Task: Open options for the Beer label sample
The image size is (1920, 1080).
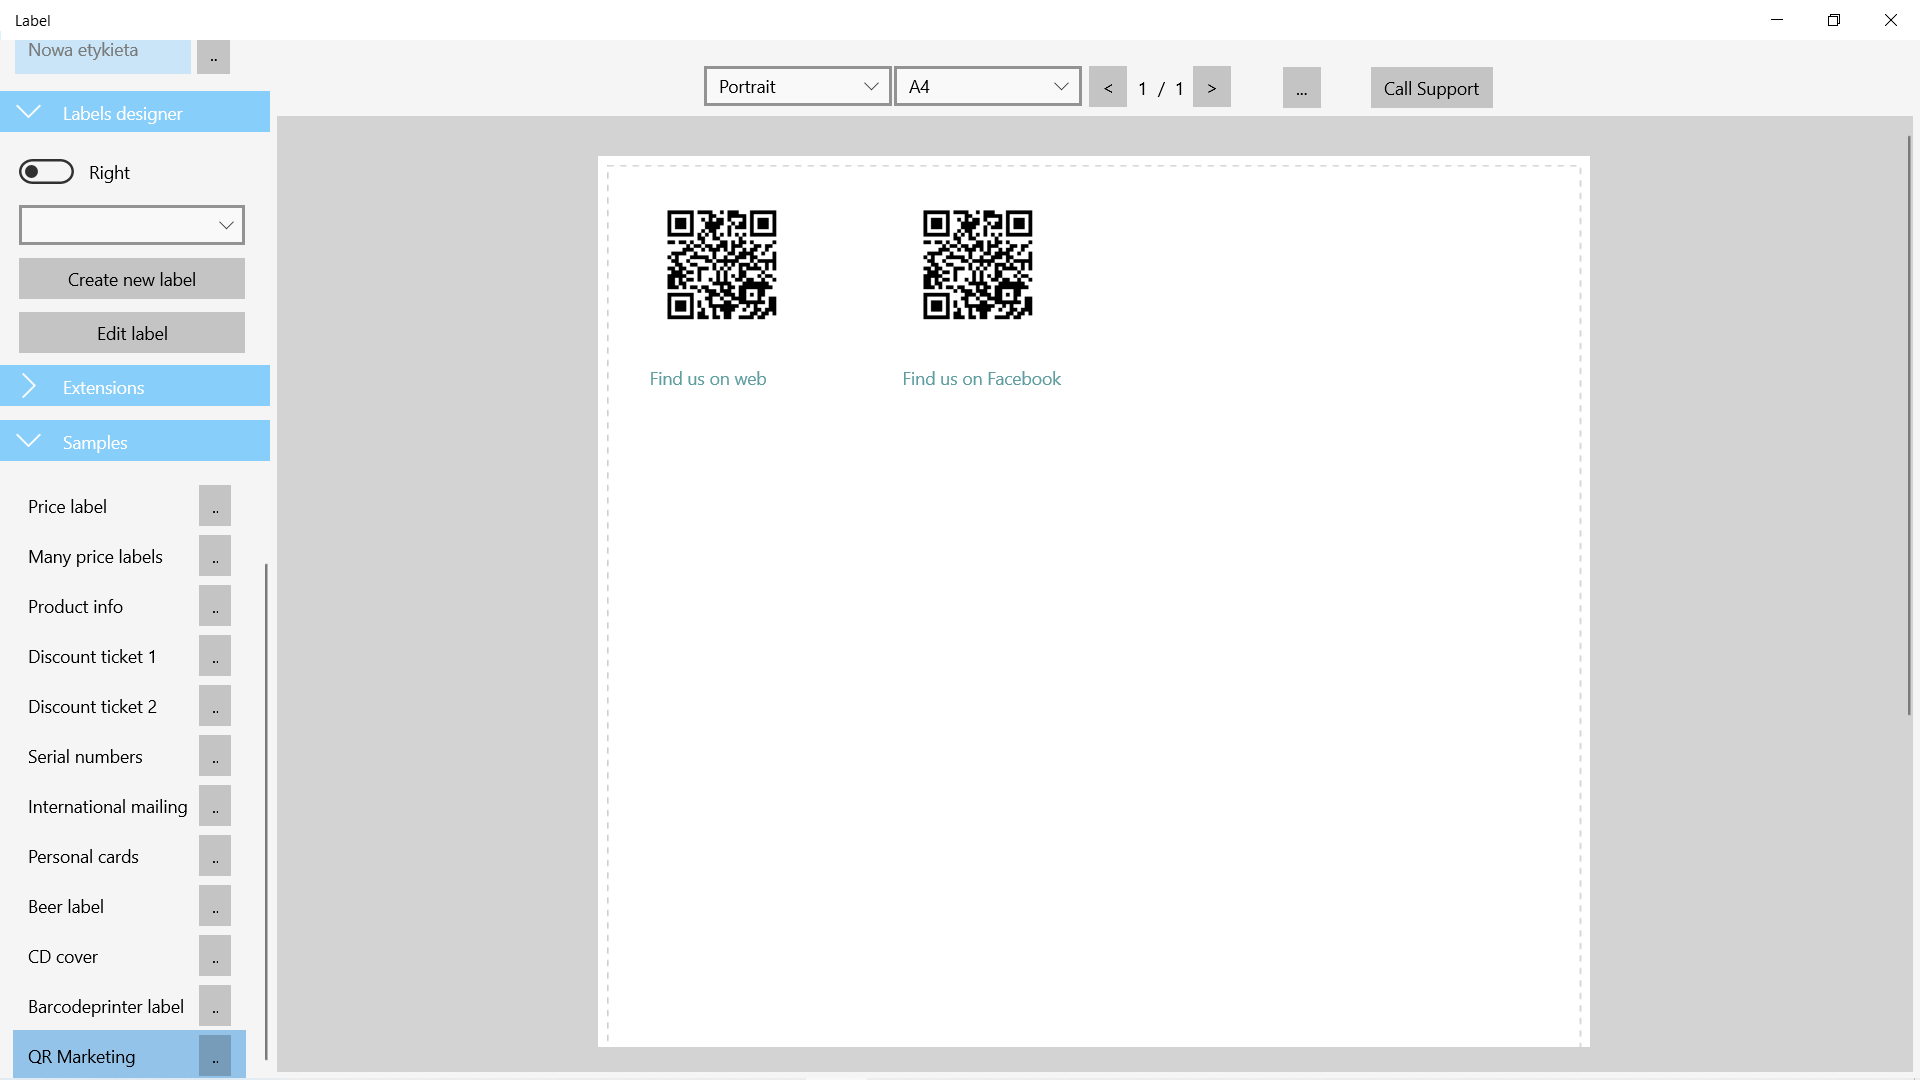Action: pyautogui.click(x=215, y=906)
